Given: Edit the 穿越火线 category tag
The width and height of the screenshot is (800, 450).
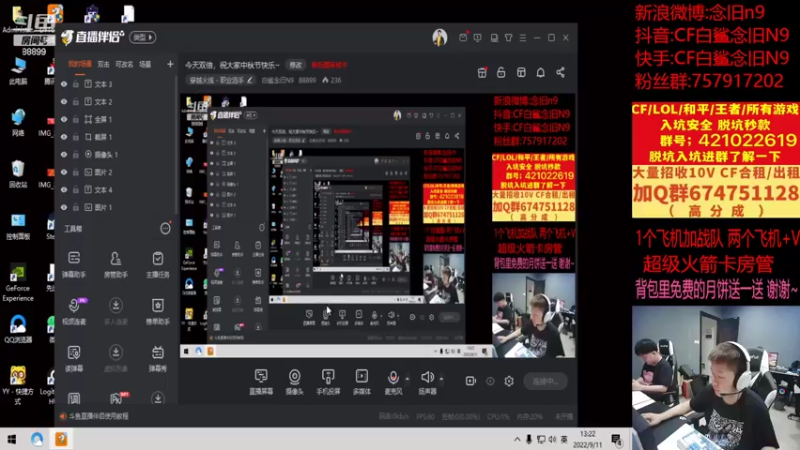Looking at the screenshot, I should pos(221,80).
